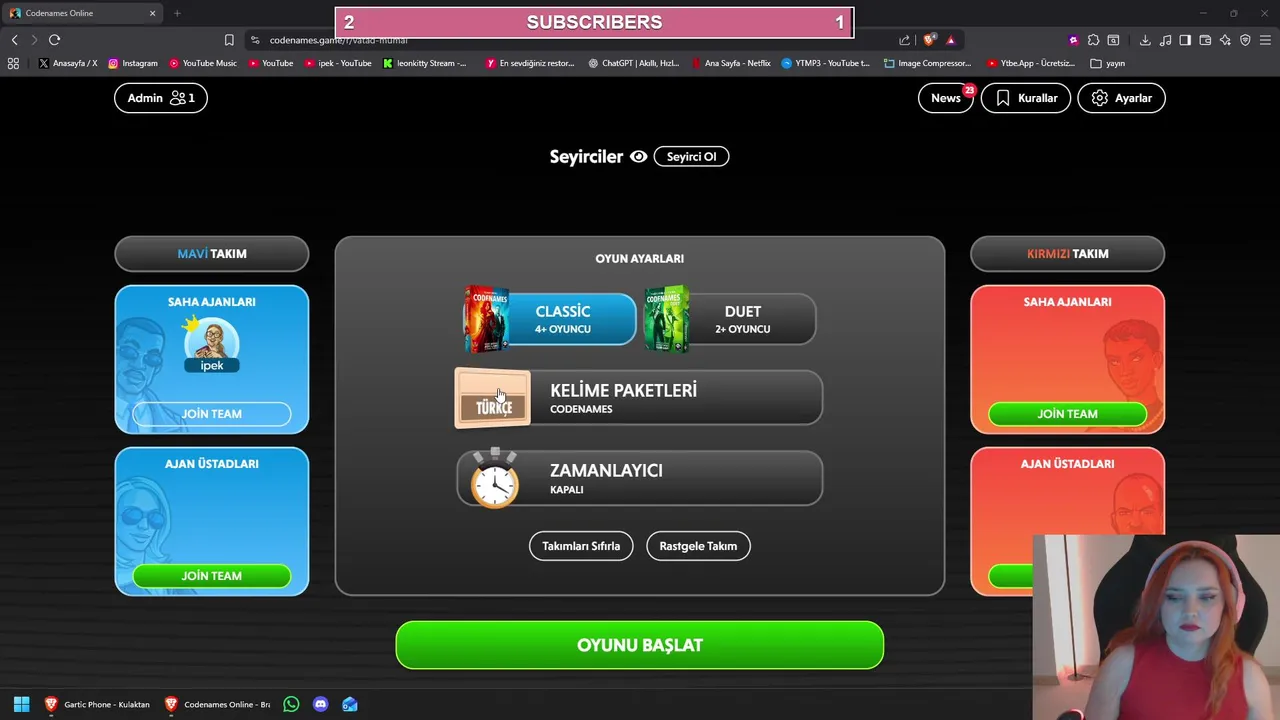Open the Kurallar rules button
This screenshot has width=1280, height=720.
1026,98
